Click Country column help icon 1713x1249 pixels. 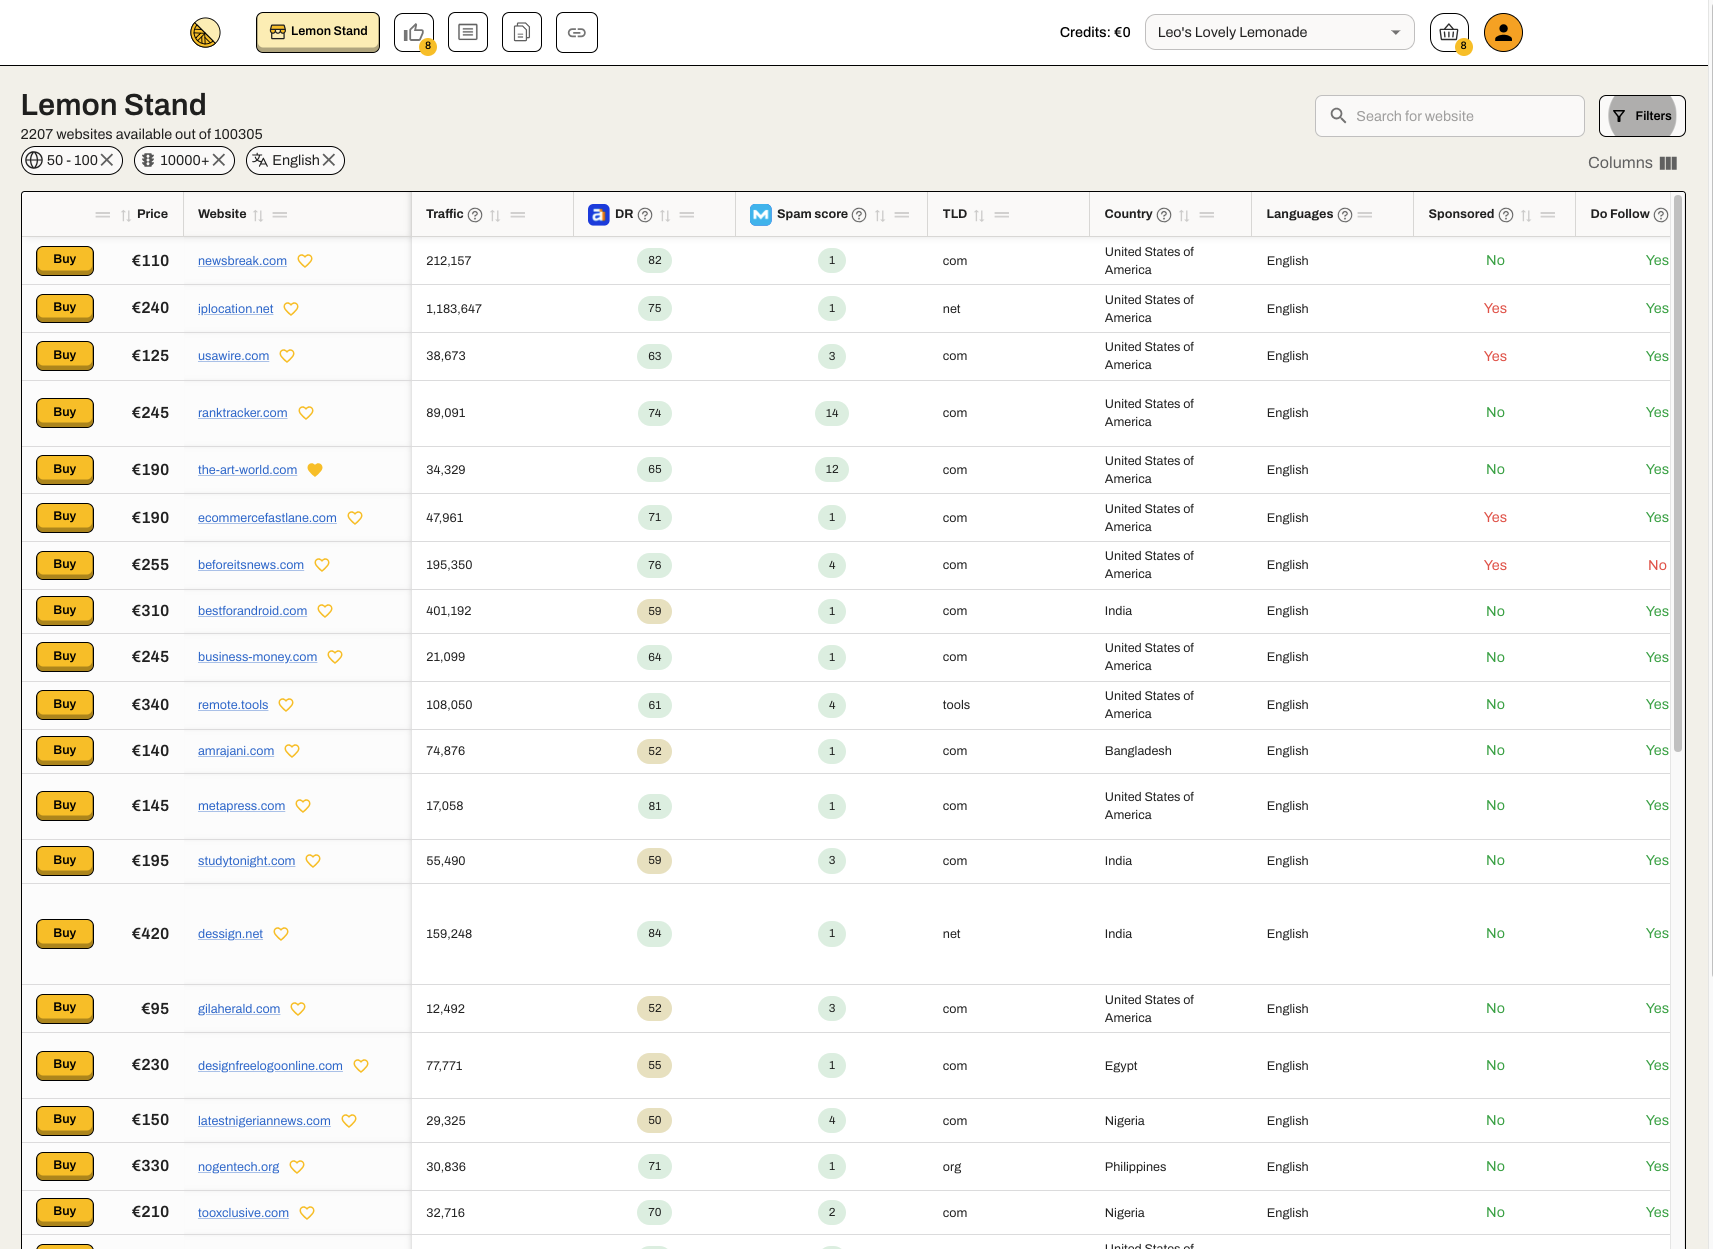pos(1164,215)
